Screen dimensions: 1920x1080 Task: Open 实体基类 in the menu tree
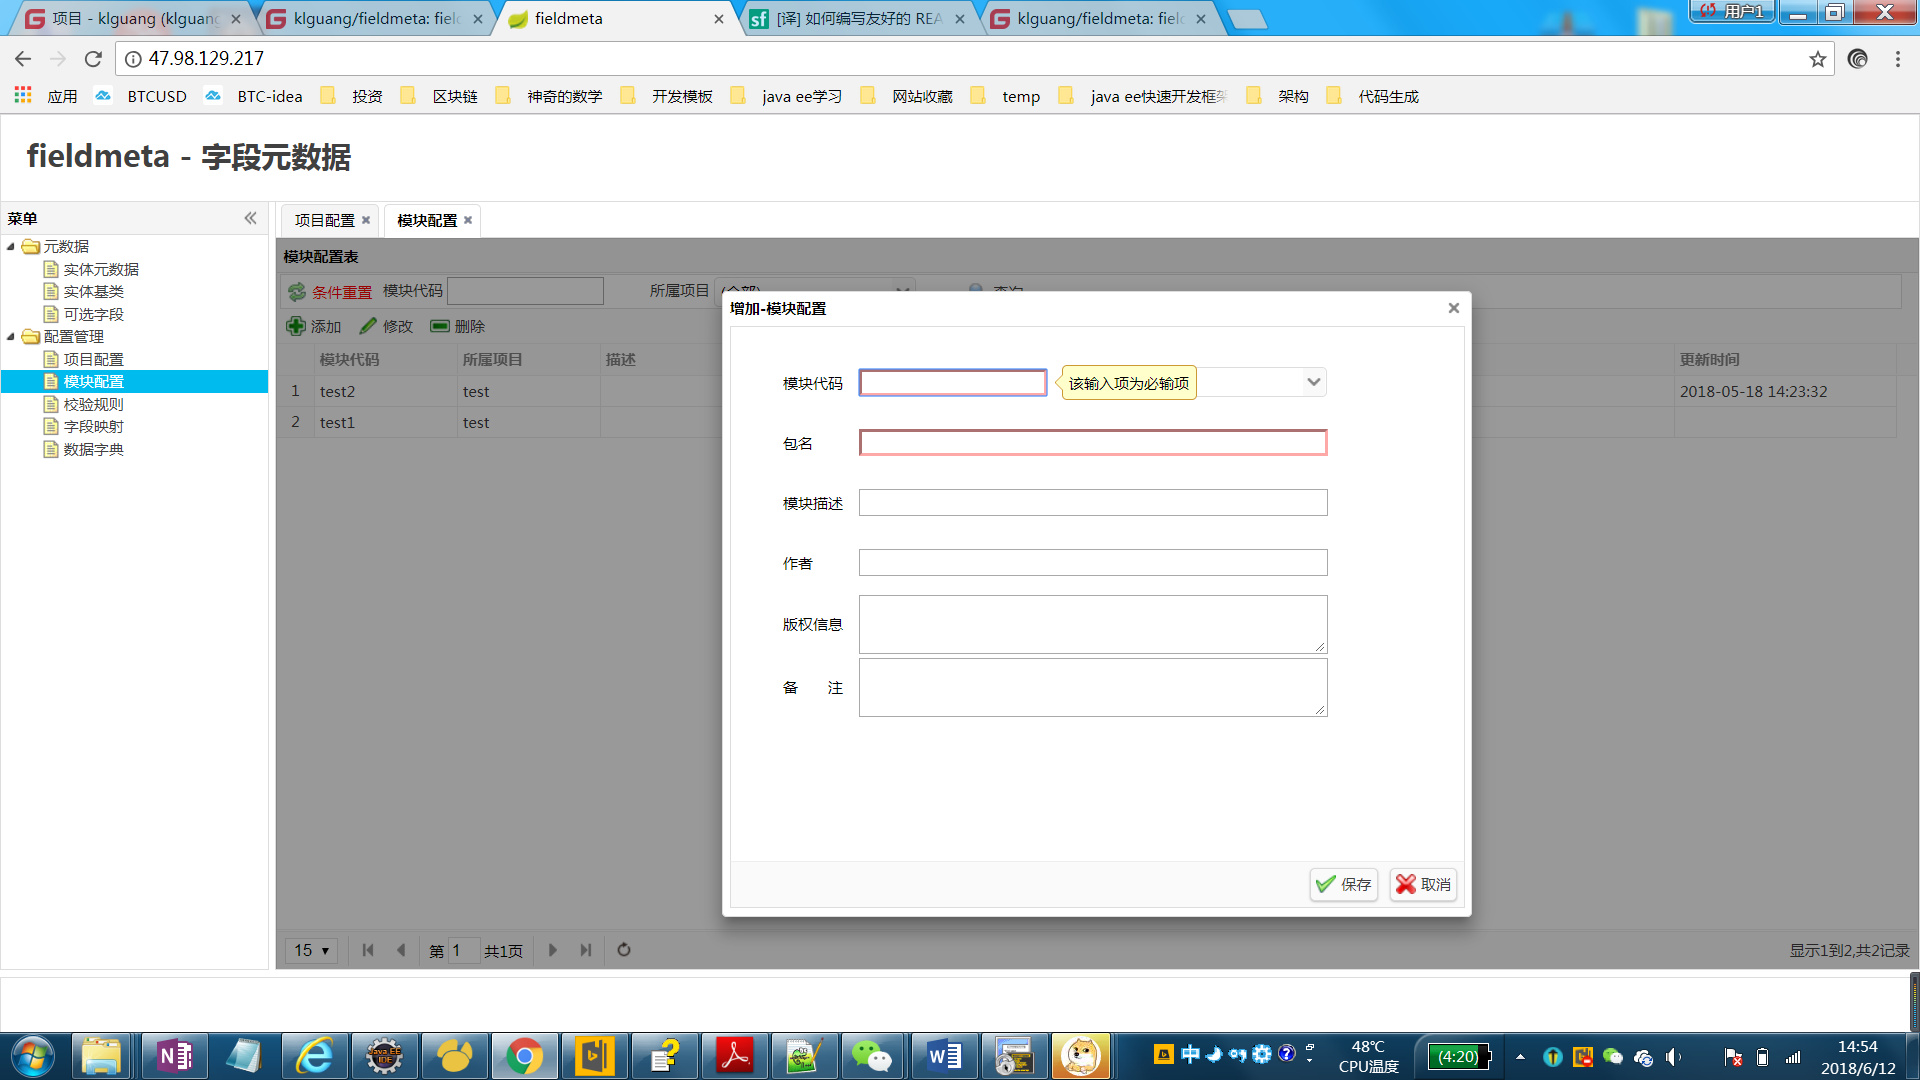click(x=93, y=291)
